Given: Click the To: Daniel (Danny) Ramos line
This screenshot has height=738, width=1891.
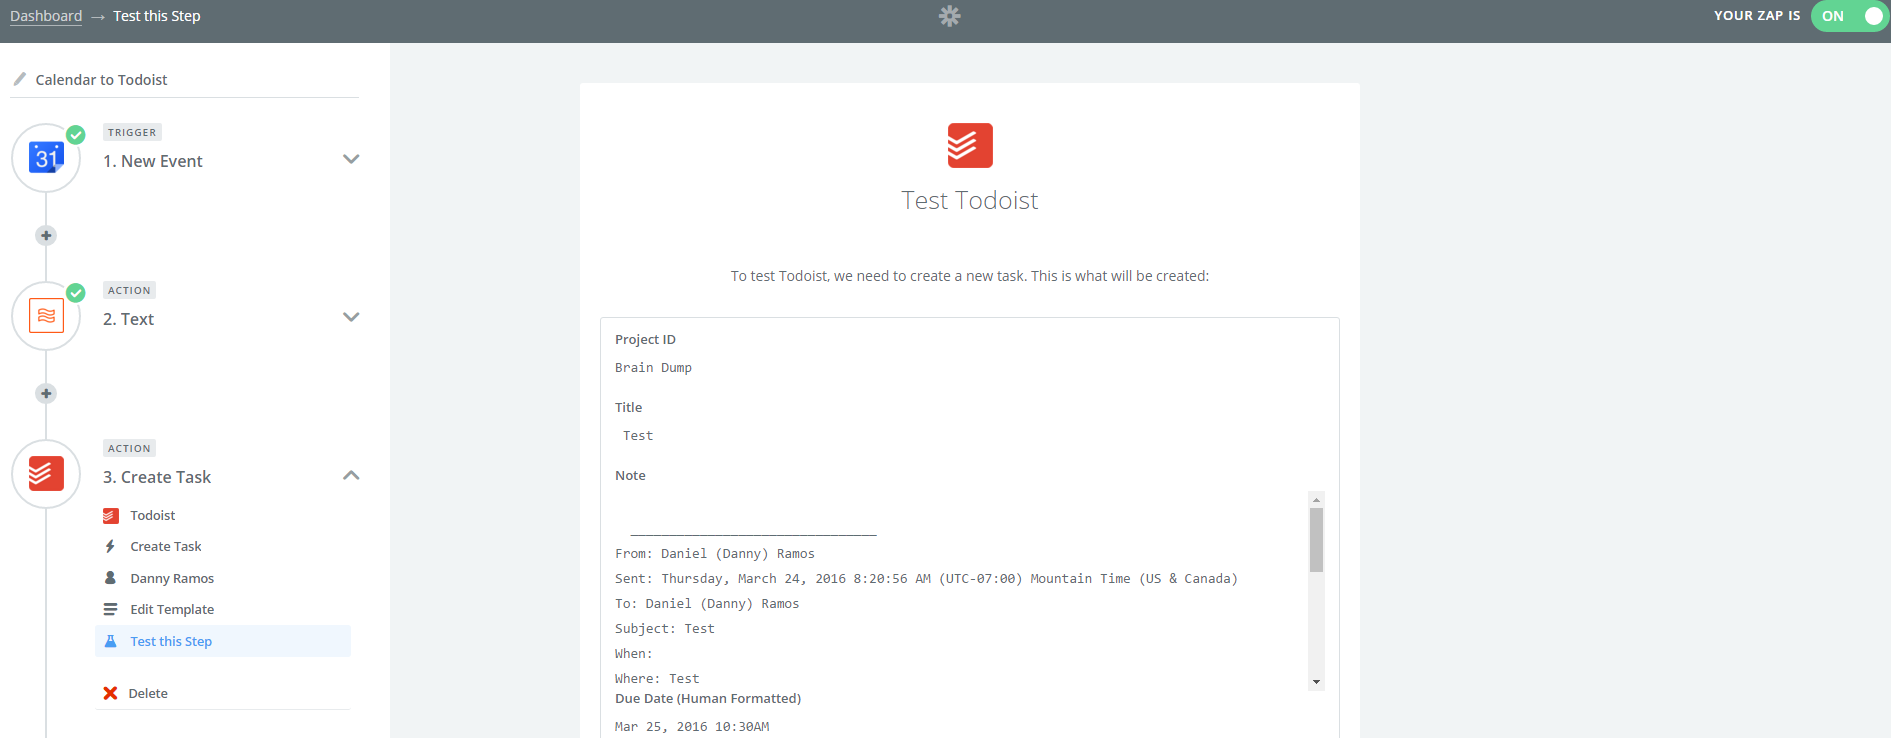Looking at the screenshot, I should click(707, 604).
